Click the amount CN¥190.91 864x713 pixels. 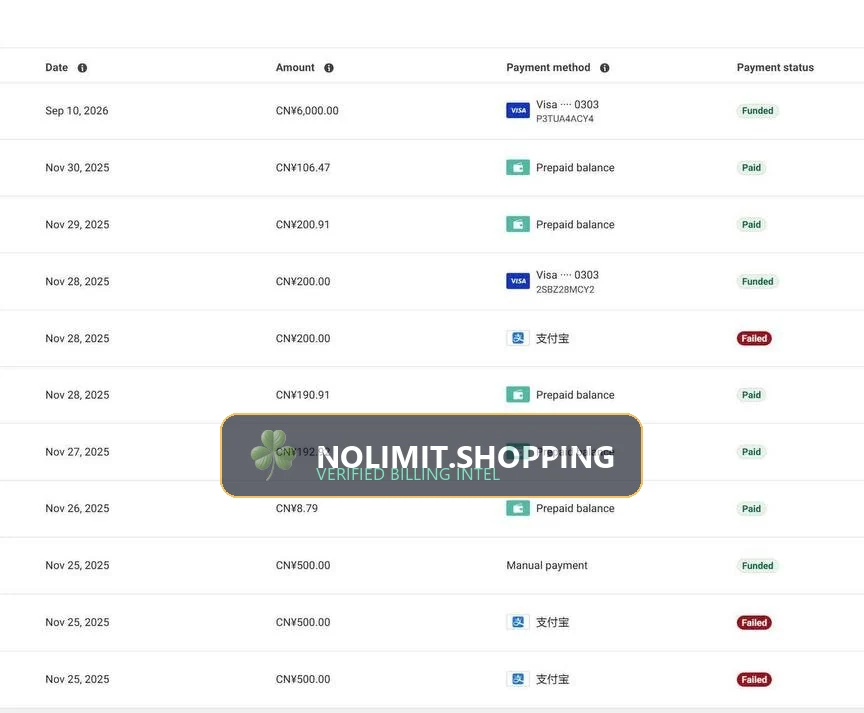[303, 395]
